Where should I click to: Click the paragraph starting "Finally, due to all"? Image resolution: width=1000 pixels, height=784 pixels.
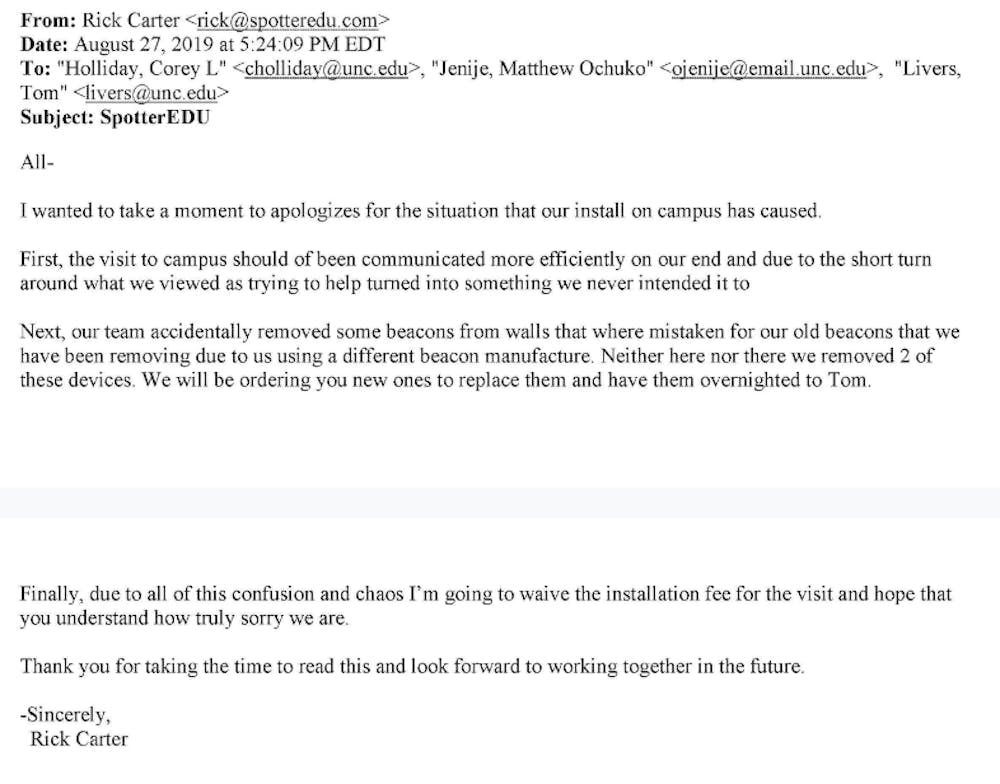click(x=485, y=606)
